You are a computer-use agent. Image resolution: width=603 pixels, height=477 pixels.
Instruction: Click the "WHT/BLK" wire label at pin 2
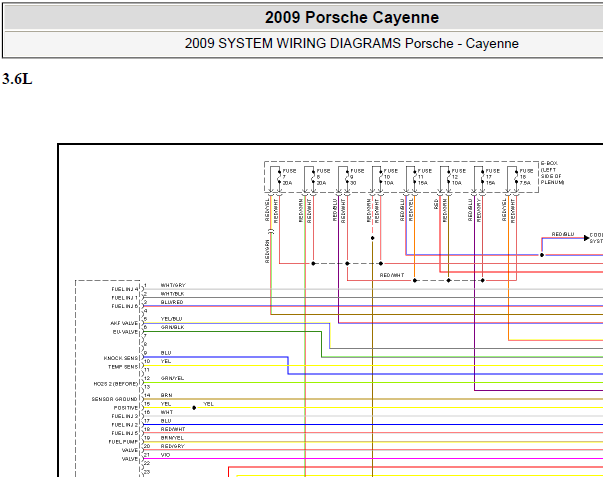[172, 294]
